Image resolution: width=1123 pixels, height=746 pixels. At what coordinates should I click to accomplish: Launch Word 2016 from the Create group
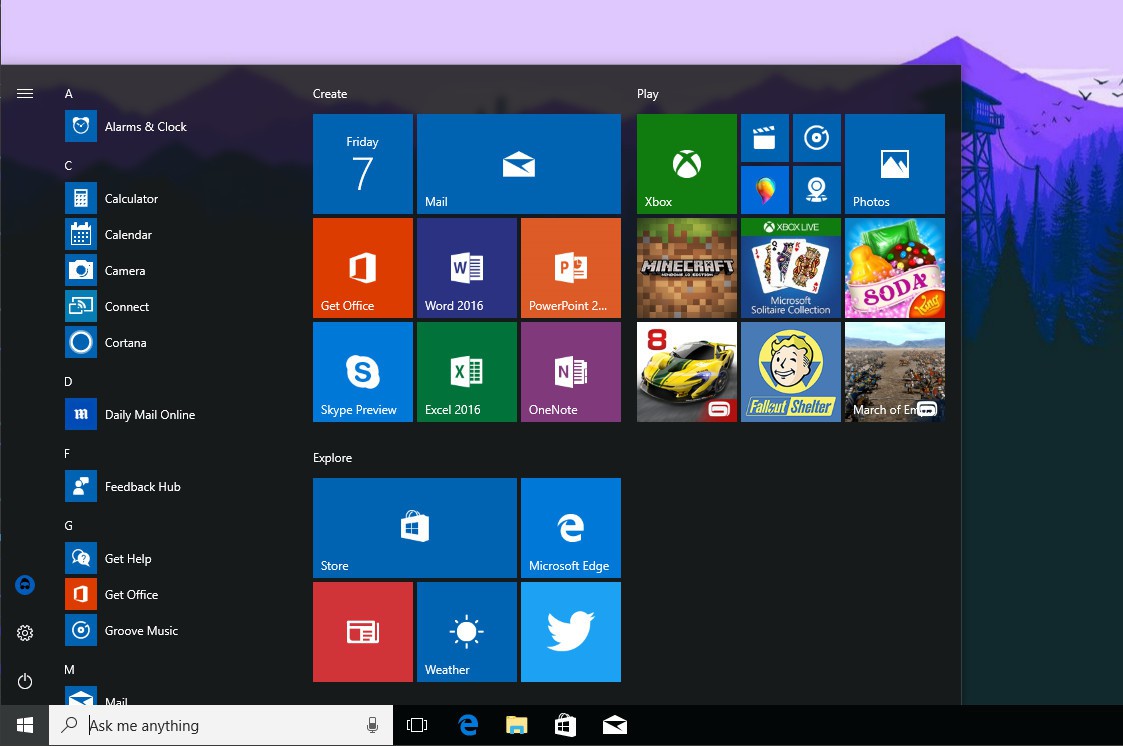click(466, 268)
